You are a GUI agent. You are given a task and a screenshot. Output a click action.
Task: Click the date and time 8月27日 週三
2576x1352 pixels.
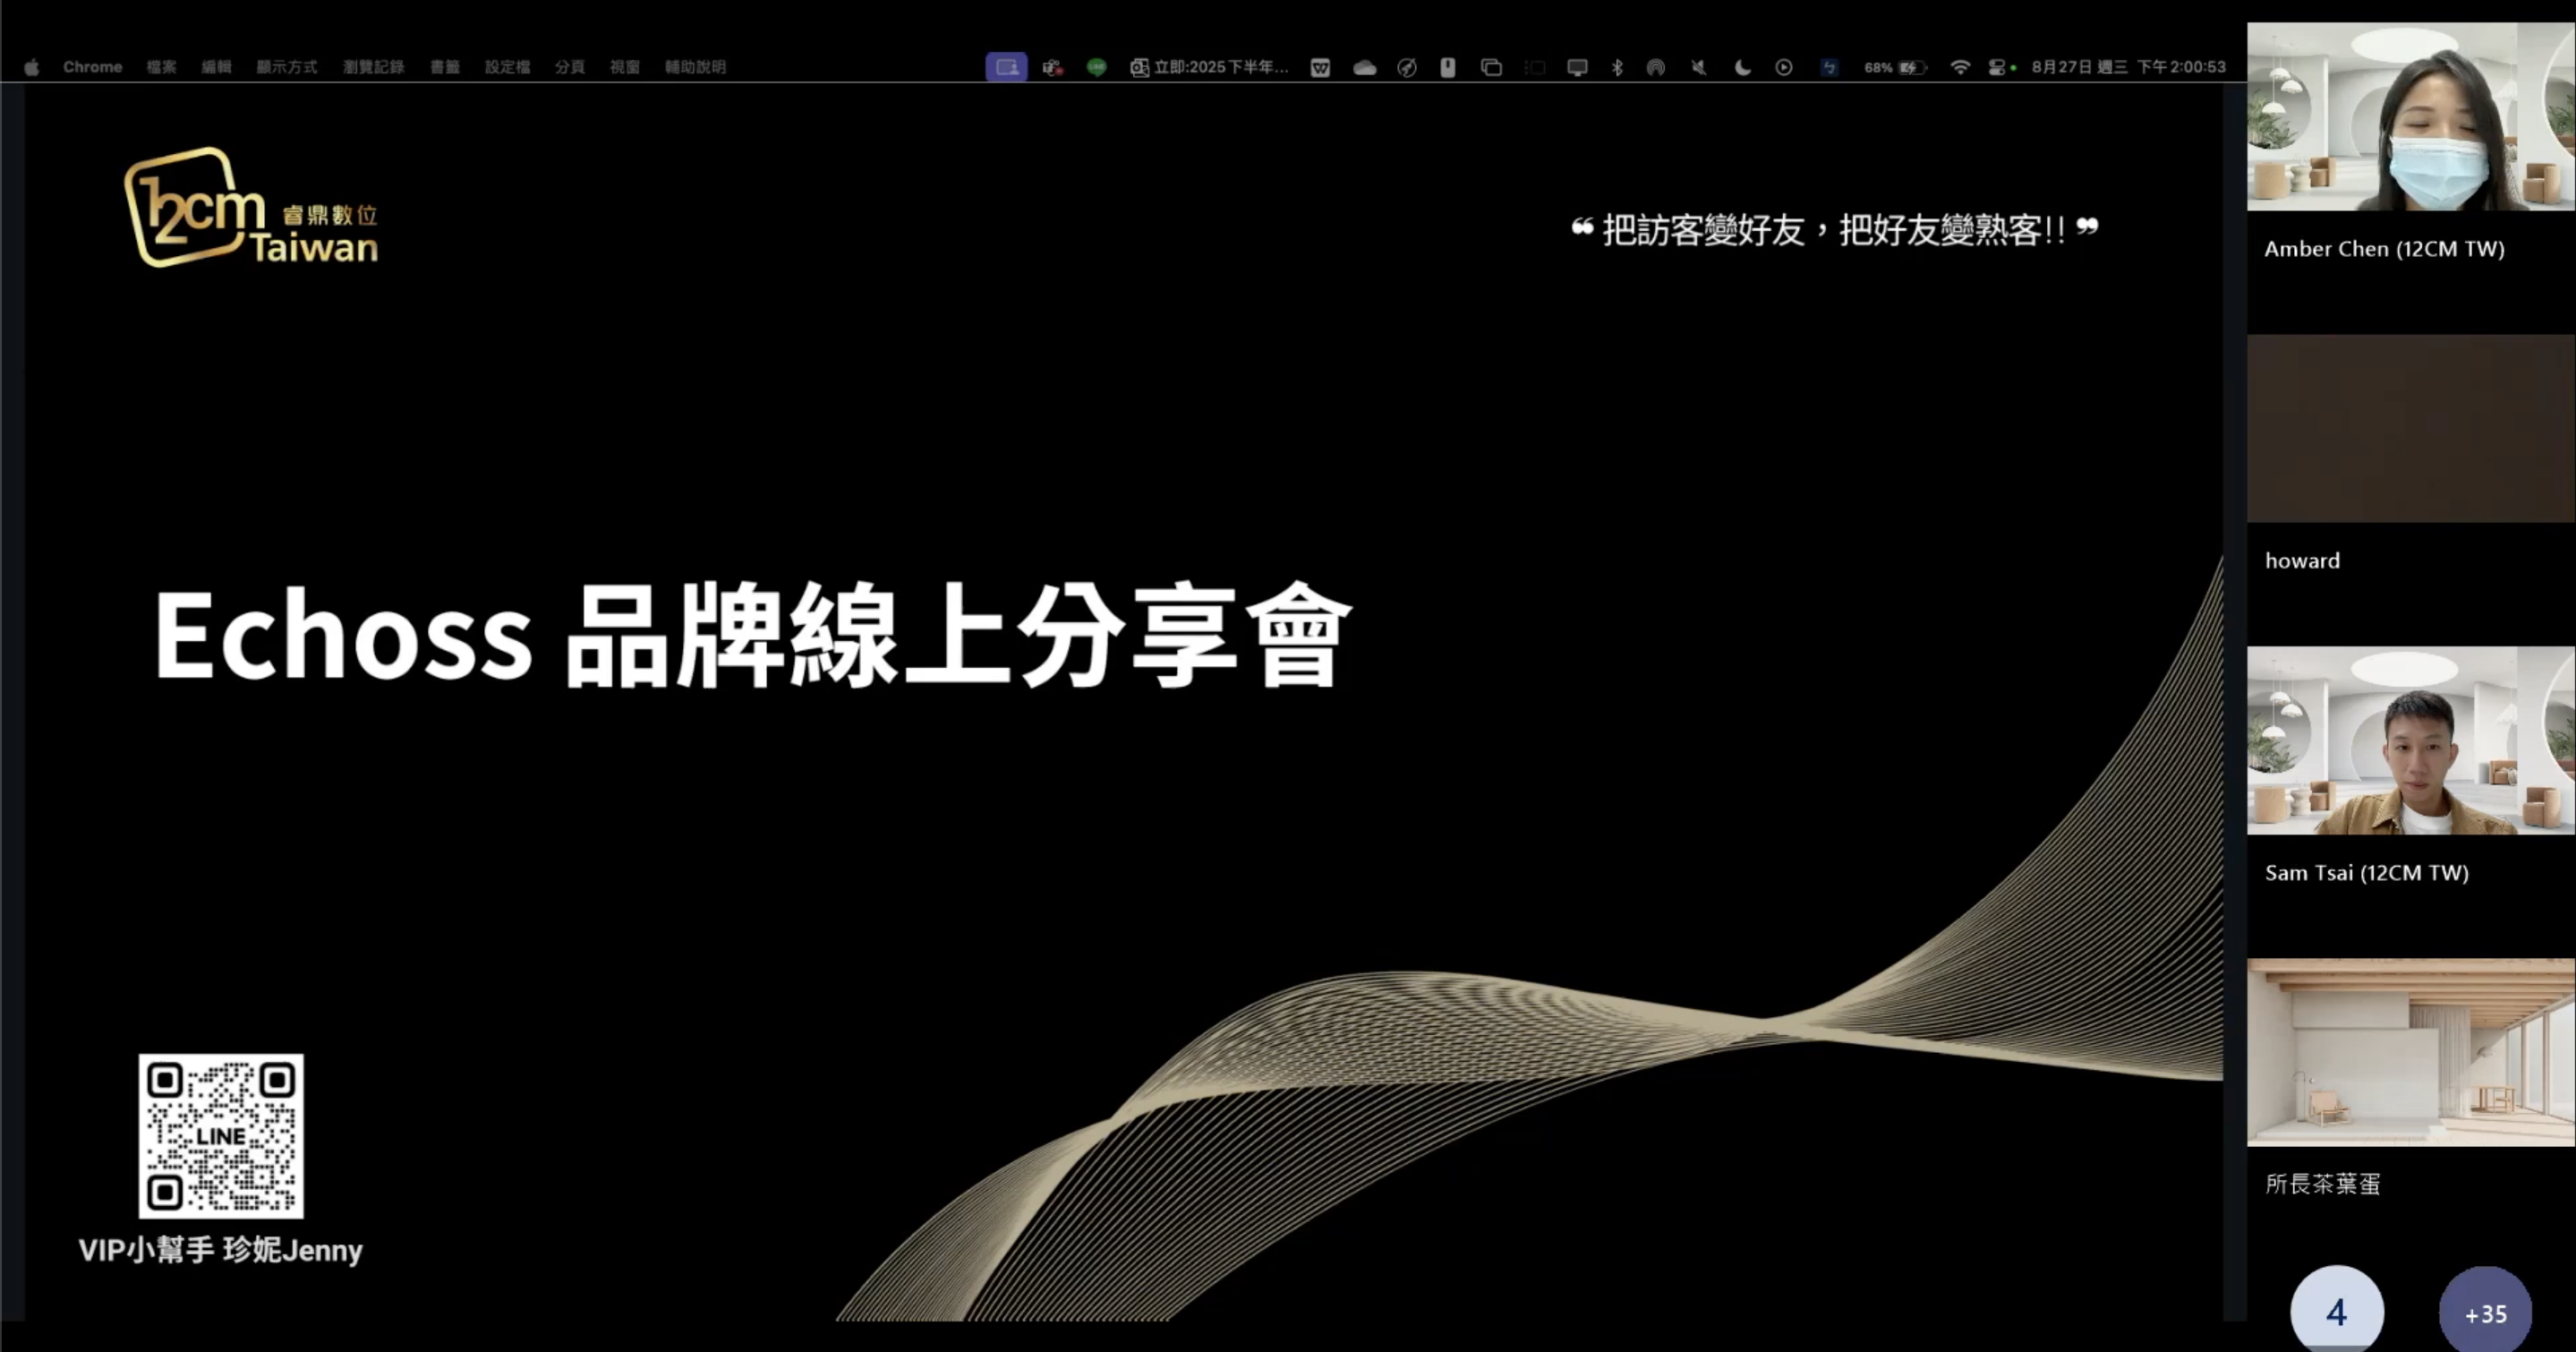(2128, 67)
